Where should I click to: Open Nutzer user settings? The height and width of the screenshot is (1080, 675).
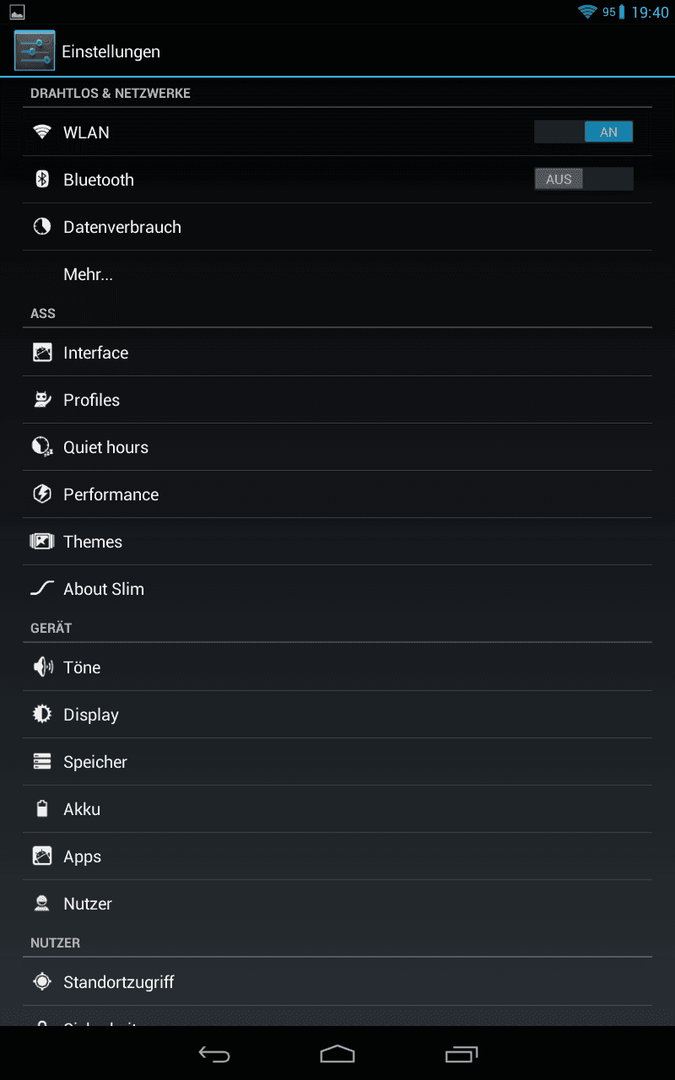coord(338,904)
